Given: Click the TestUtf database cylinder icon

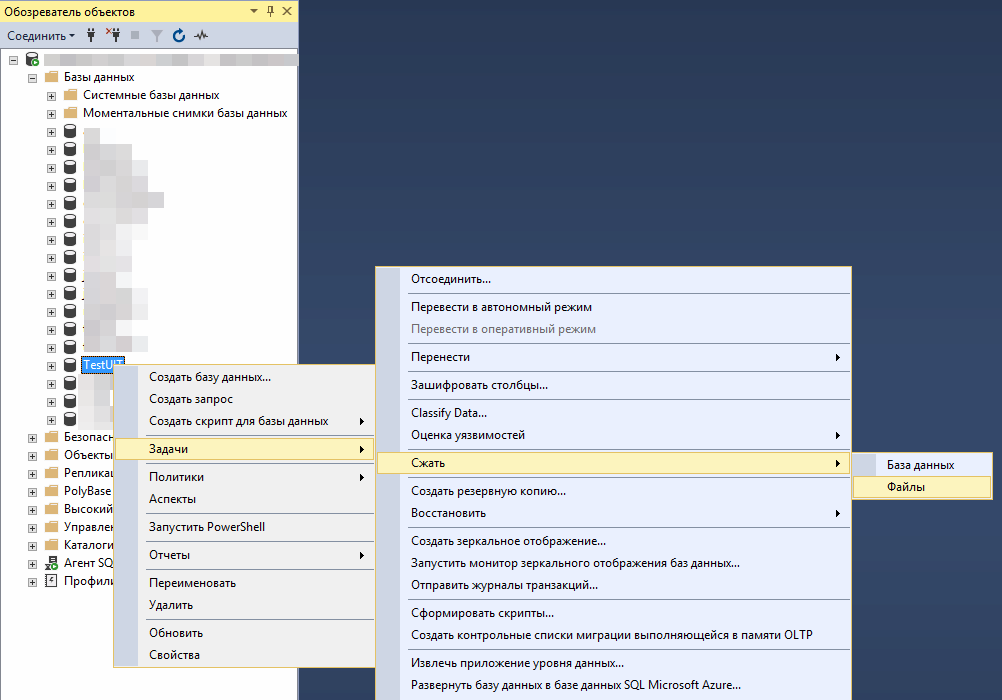Looking at the screenshot, I should coord(70,365).
